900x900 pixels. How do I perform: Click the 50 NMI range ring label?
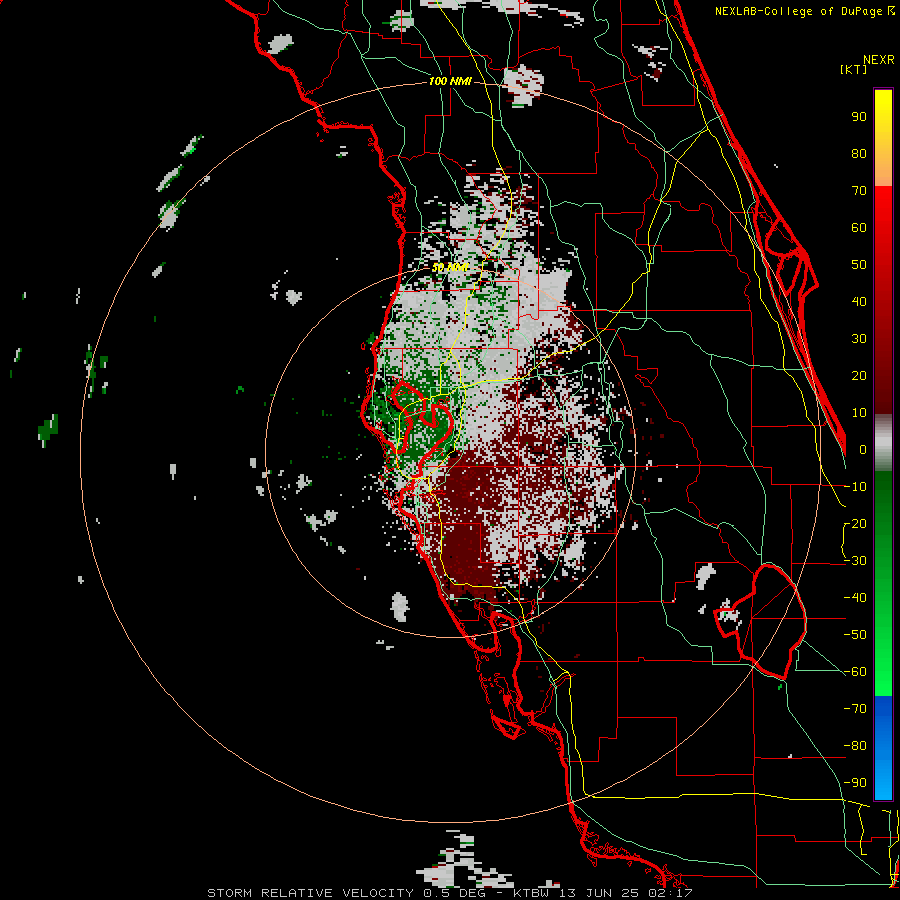pos(451,267)
